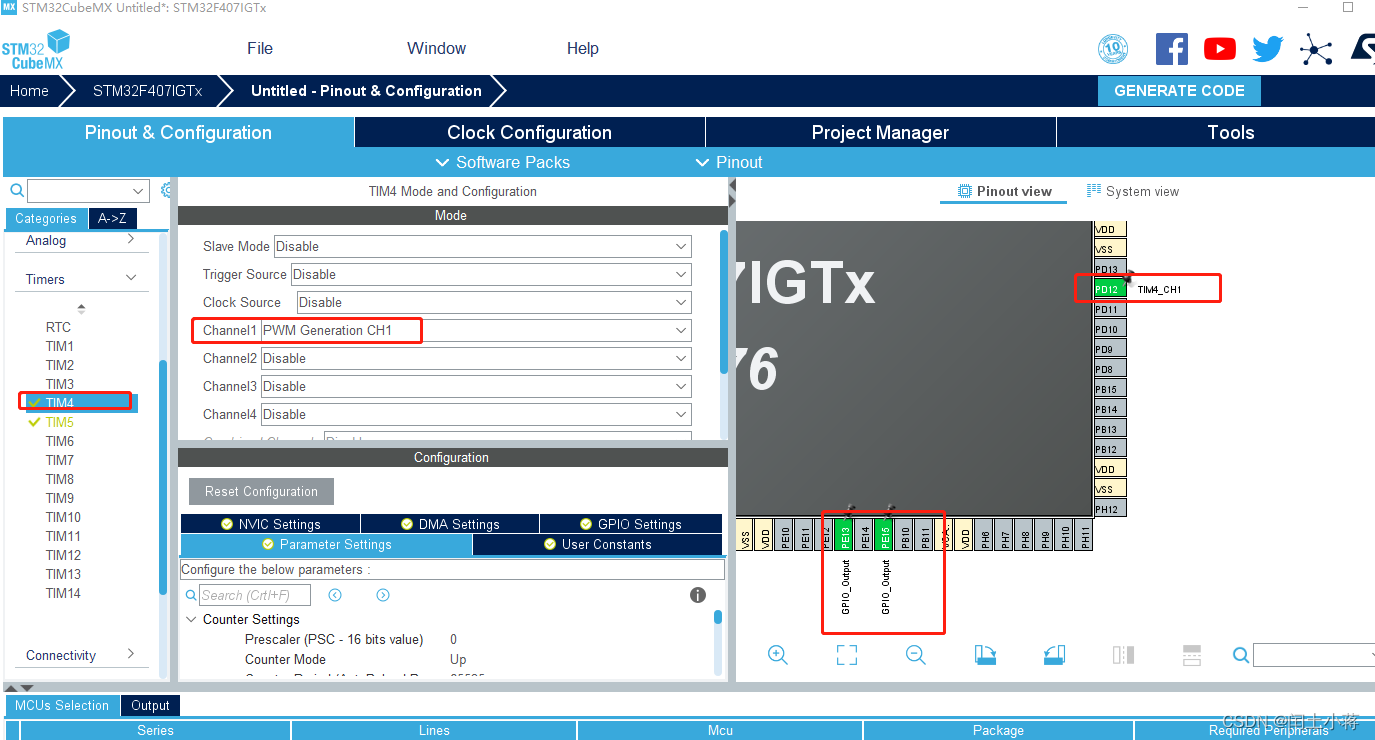Open the File menu
This screenshot has height=740, width=1375.
pos(260,48)
